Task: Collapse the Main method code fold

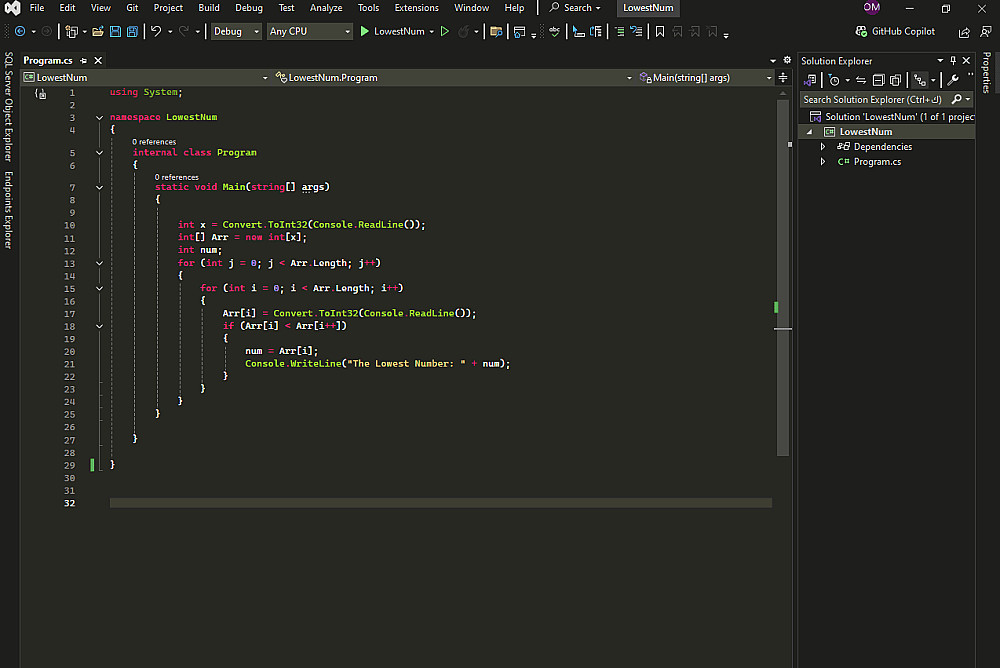Action: pos(99,187)
